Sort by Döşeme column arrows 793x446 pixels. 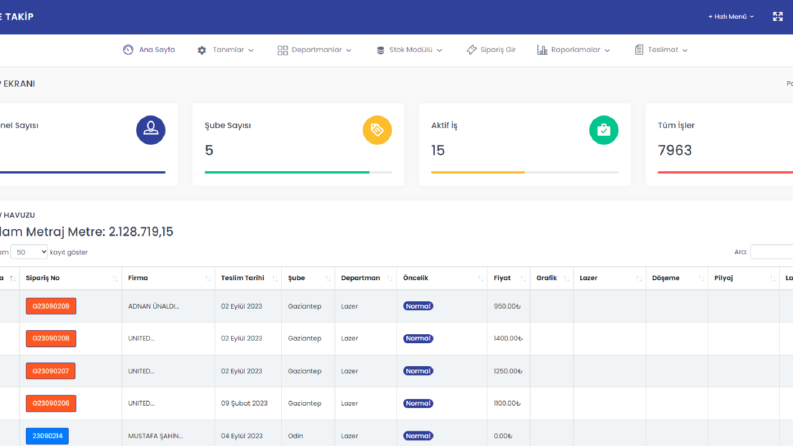(x=701, y=278)
